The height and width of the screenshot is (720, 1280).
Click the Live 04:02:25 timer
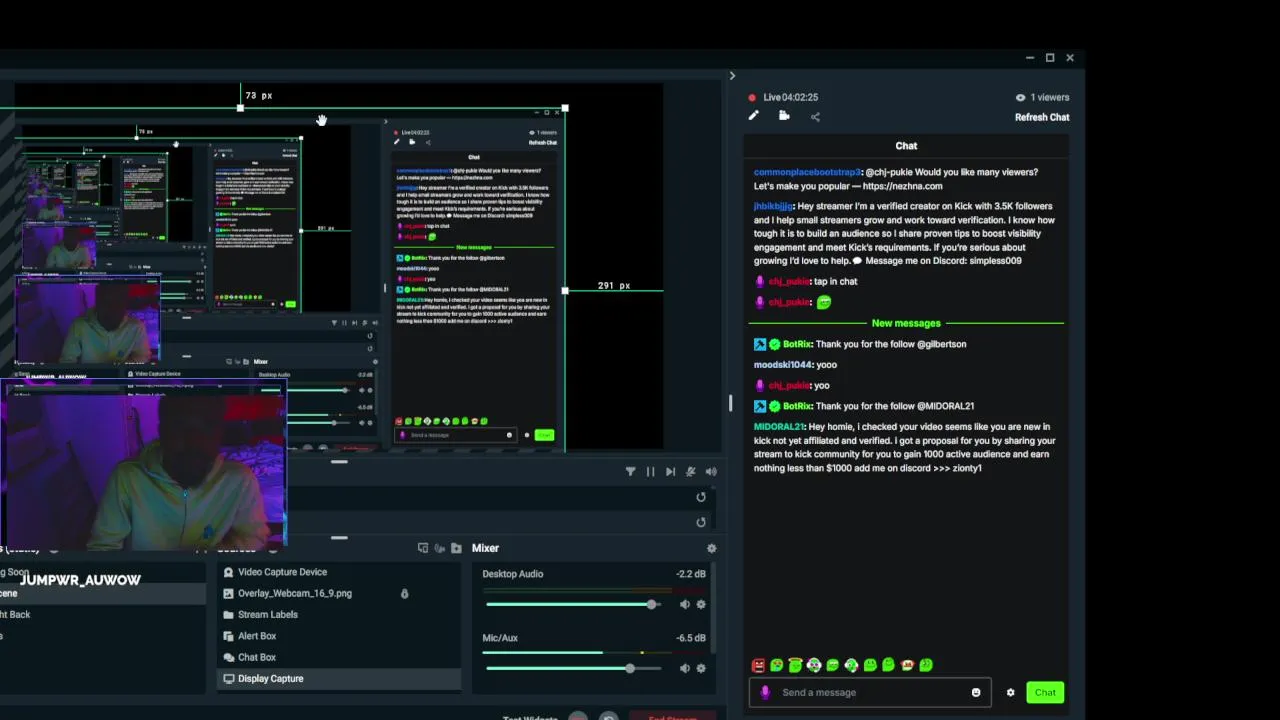tap(790, 97)
